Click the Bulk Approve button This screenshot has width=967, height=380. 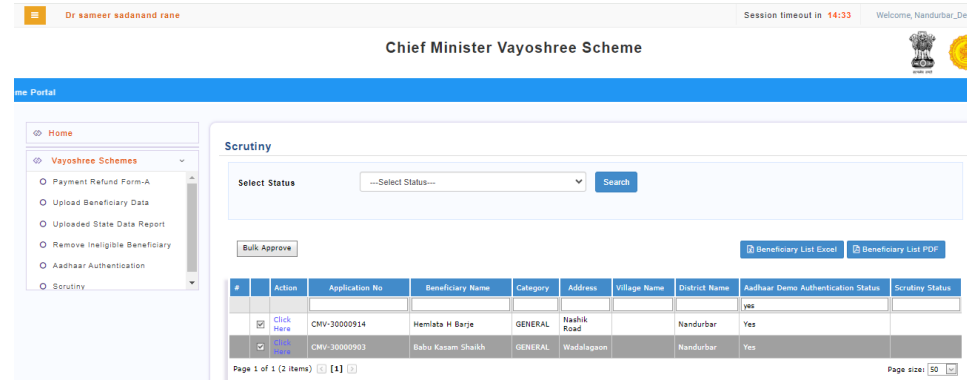click(267, 248)
